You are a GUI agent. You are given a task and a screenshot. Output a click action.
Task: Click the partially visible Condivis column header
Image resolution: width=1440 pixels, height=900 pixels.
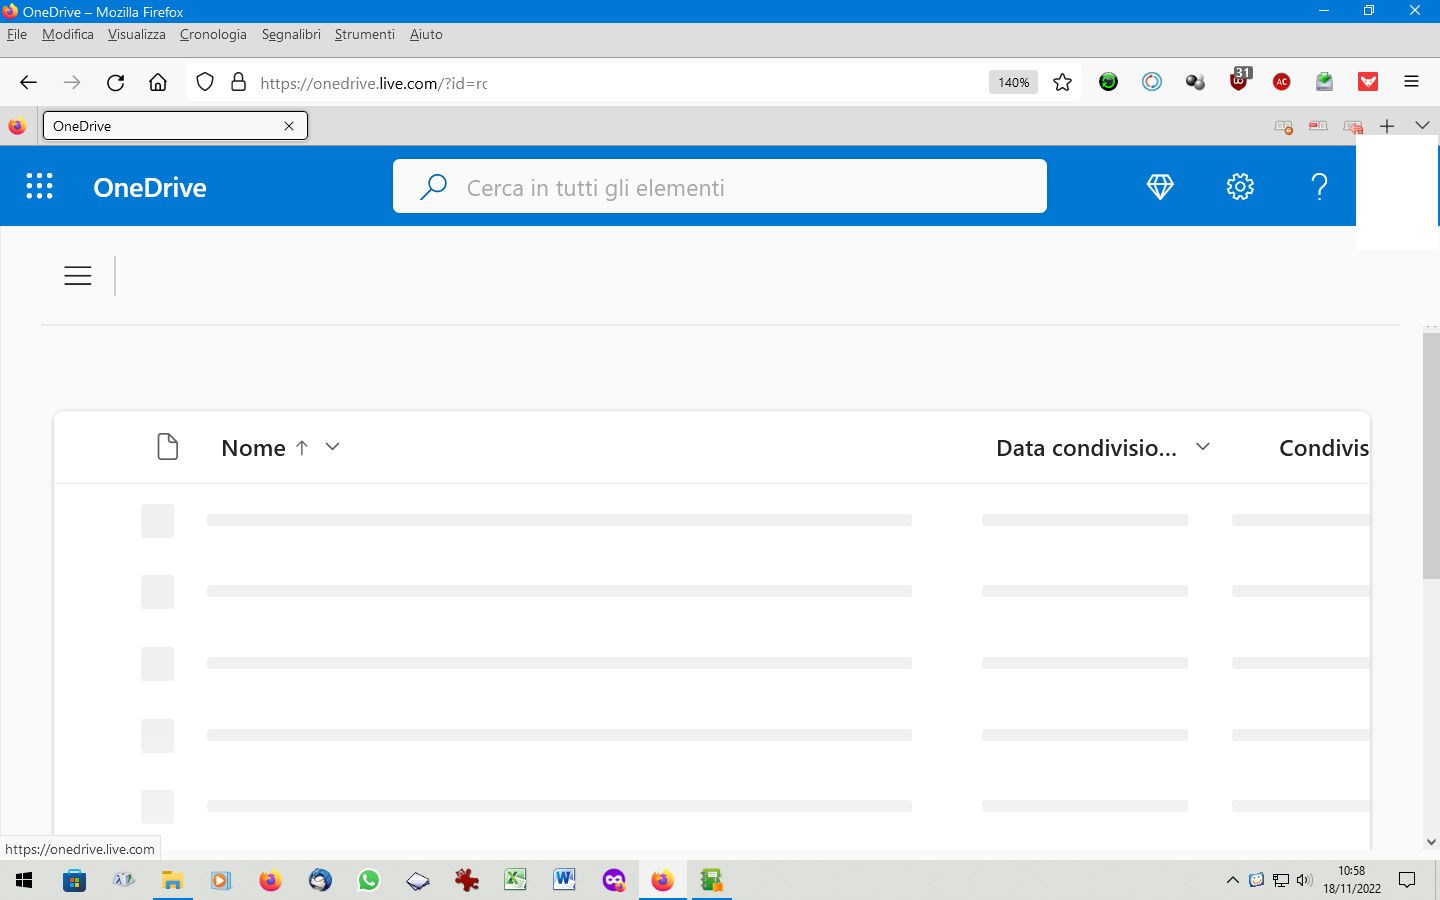1324,448
